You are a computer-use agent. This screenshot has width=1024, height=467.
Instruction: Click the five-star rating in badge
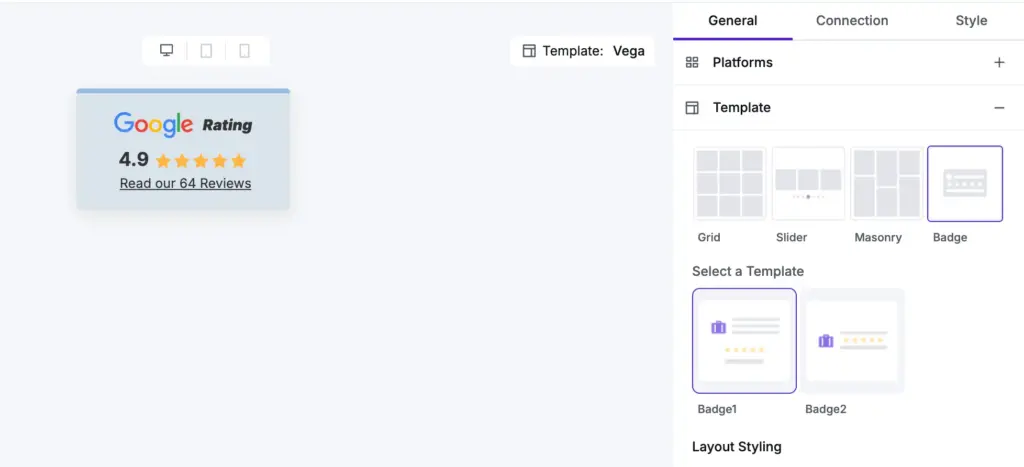(x=200, y=161)
